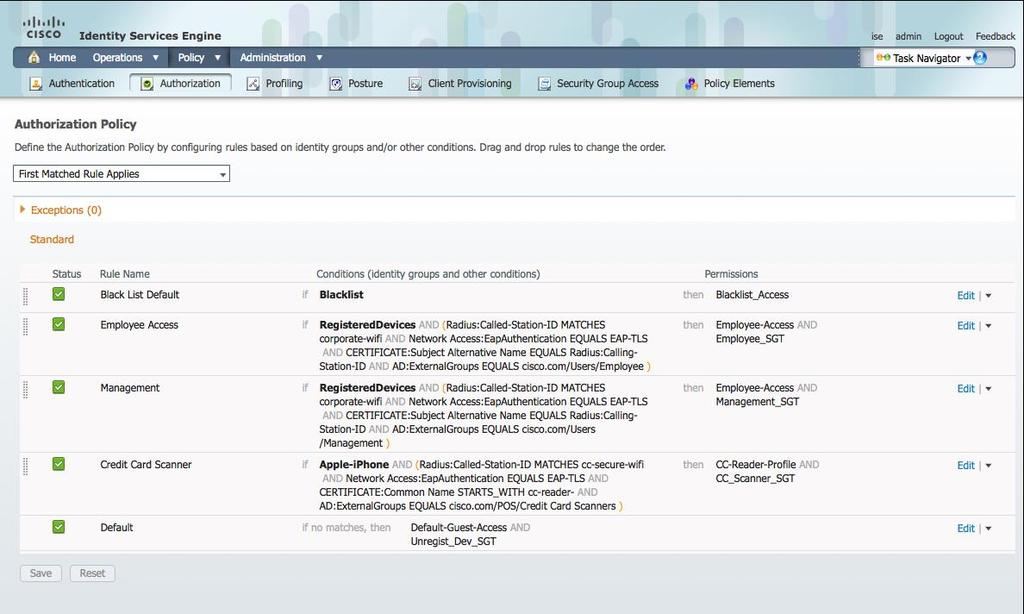Viewport: 1024px width, 614px height.
Task: Click the Posture tab icon
Action: pos(336,84)
